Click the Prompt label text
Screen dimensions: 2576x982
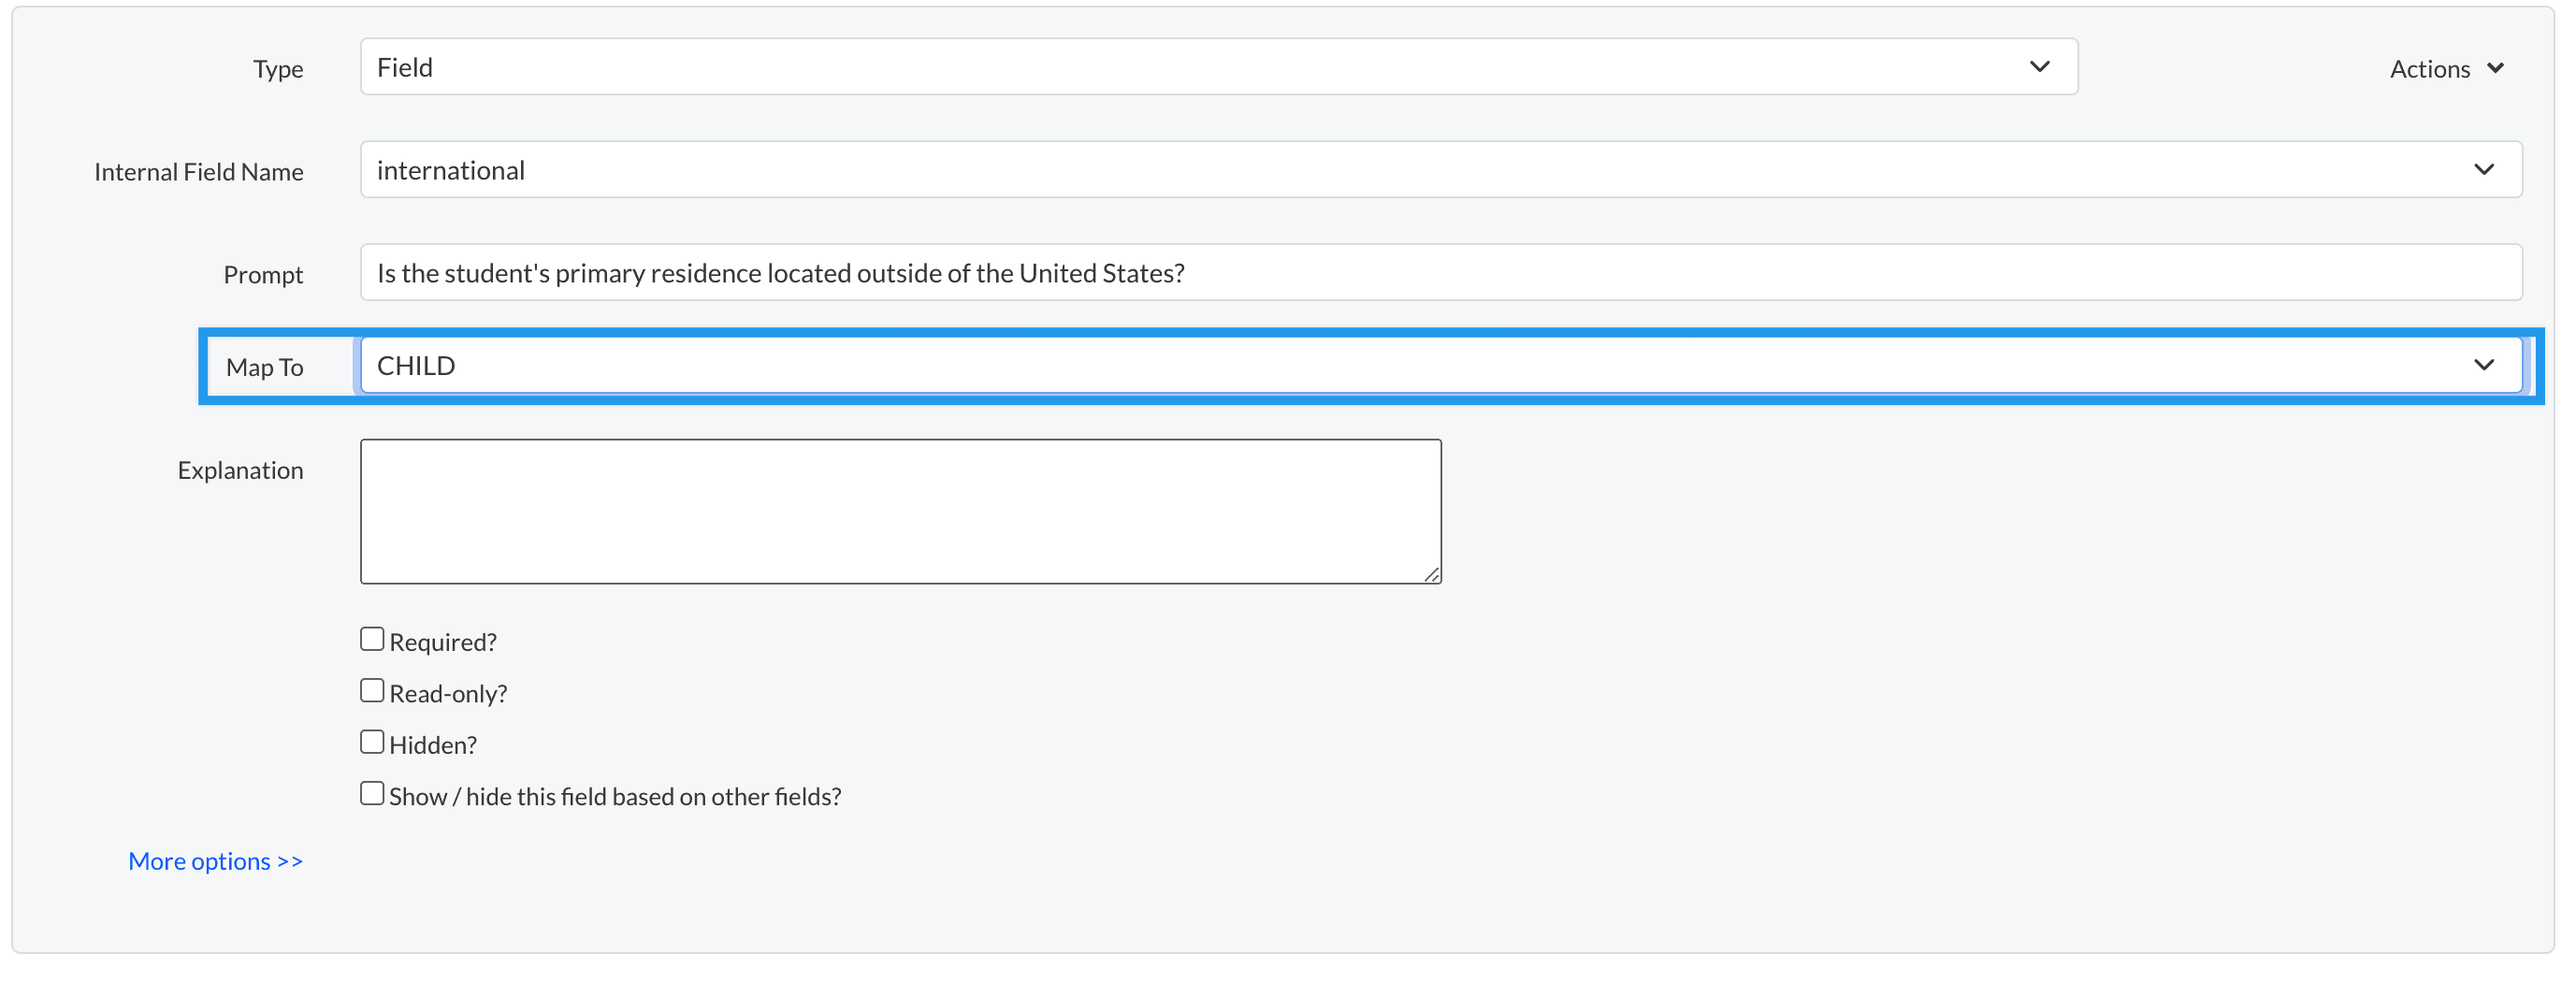(x=263, y=275)
